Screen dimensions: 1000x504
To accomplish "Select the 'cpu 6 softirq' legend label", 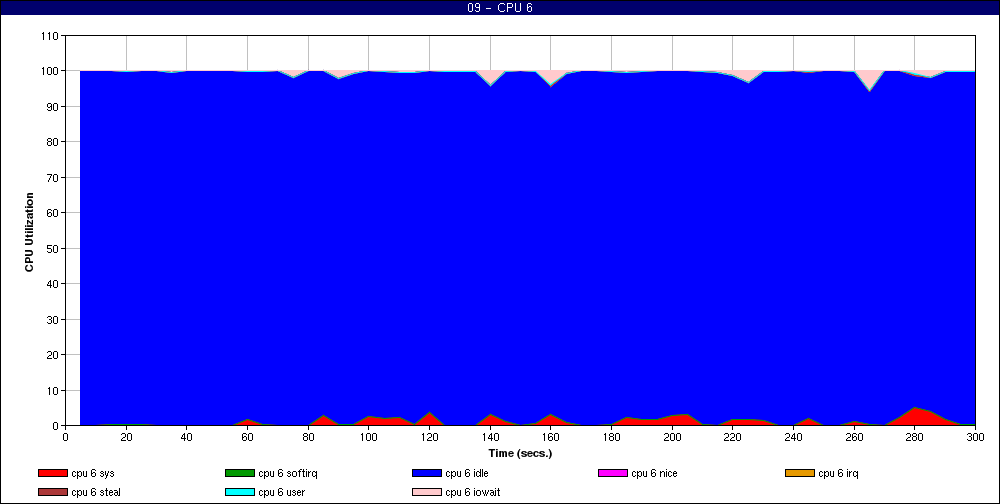I will 288,473.
